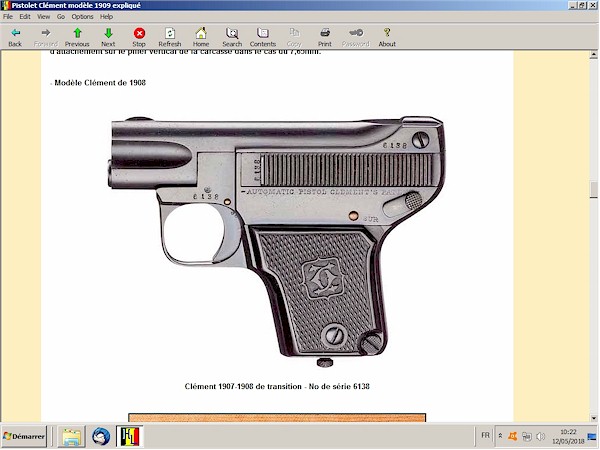The height and width of the screenshot is (450, 600).
Task: Launch Thunderbird from the taskbar
Action: coord(101,436)
